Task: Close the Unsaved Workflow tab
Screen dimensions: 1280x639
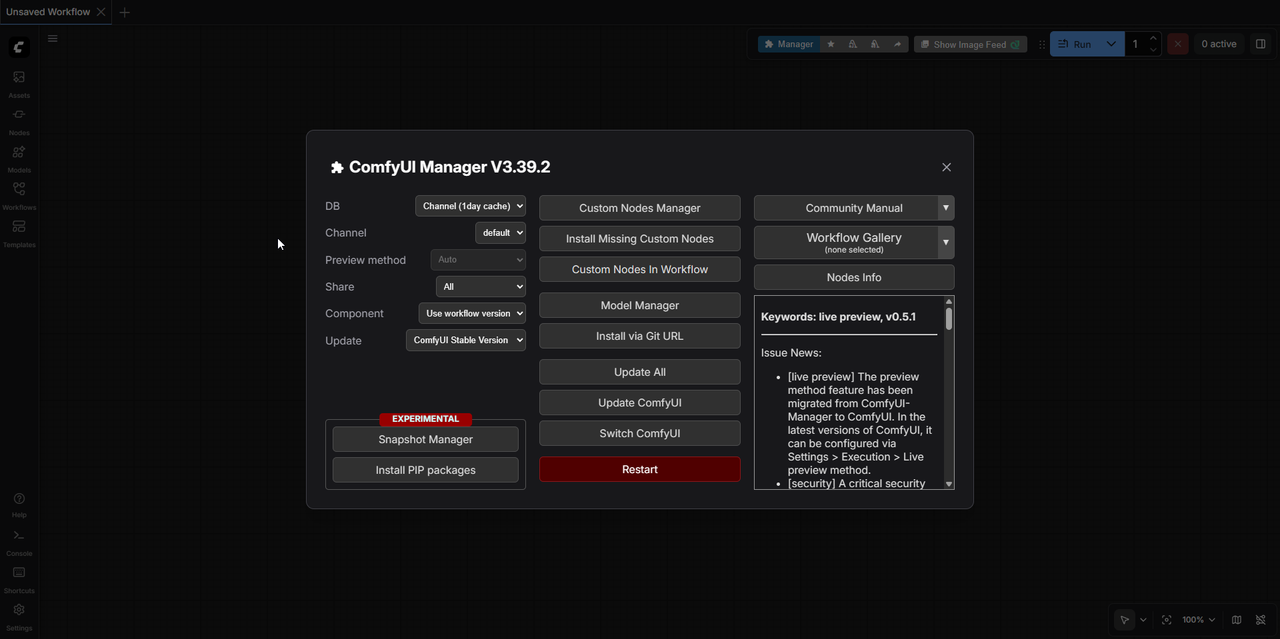Action: click(101, 12)
